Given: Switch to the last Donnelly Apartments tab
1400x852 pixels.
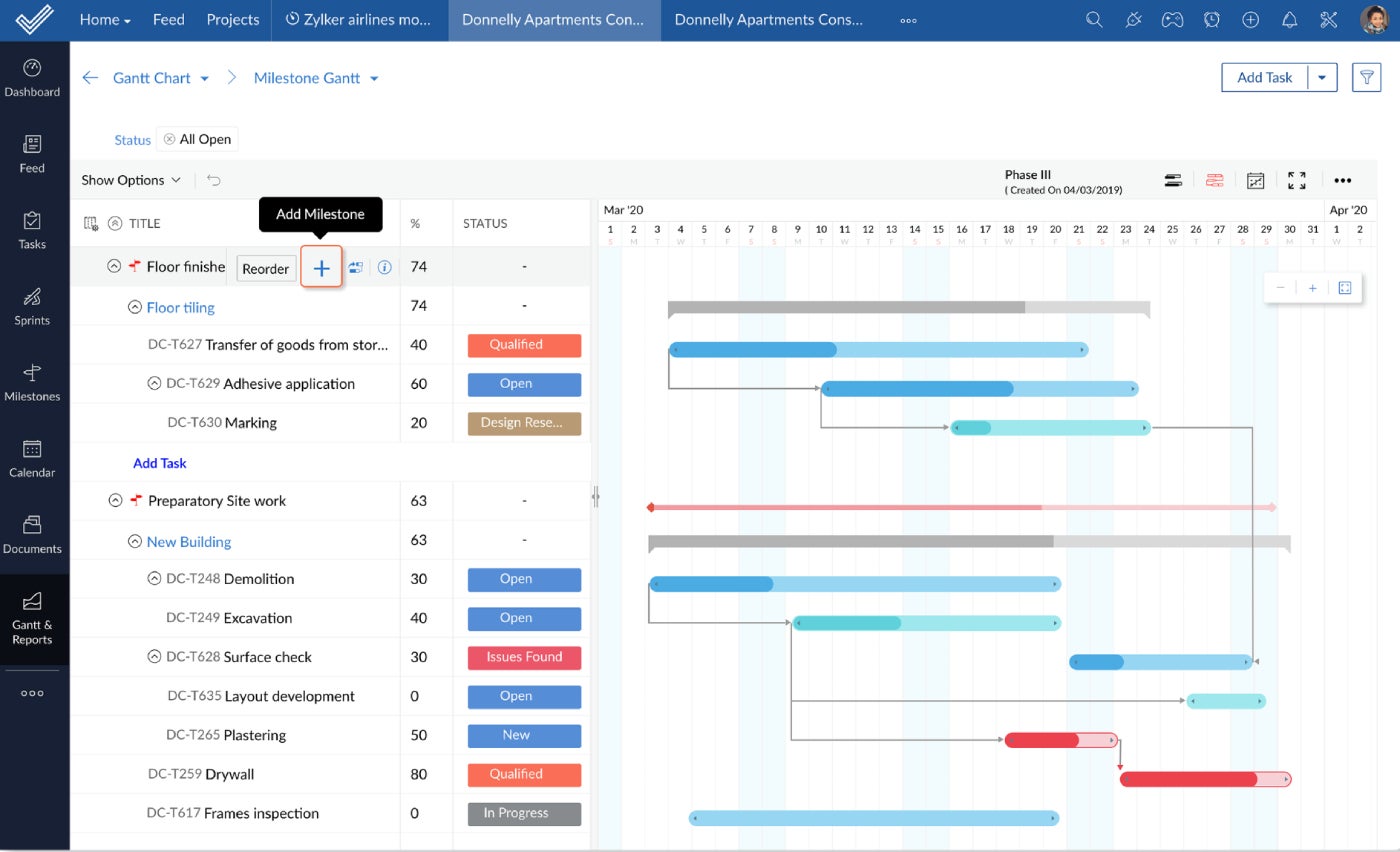Looking at the screenshot, I should [768, 20].
